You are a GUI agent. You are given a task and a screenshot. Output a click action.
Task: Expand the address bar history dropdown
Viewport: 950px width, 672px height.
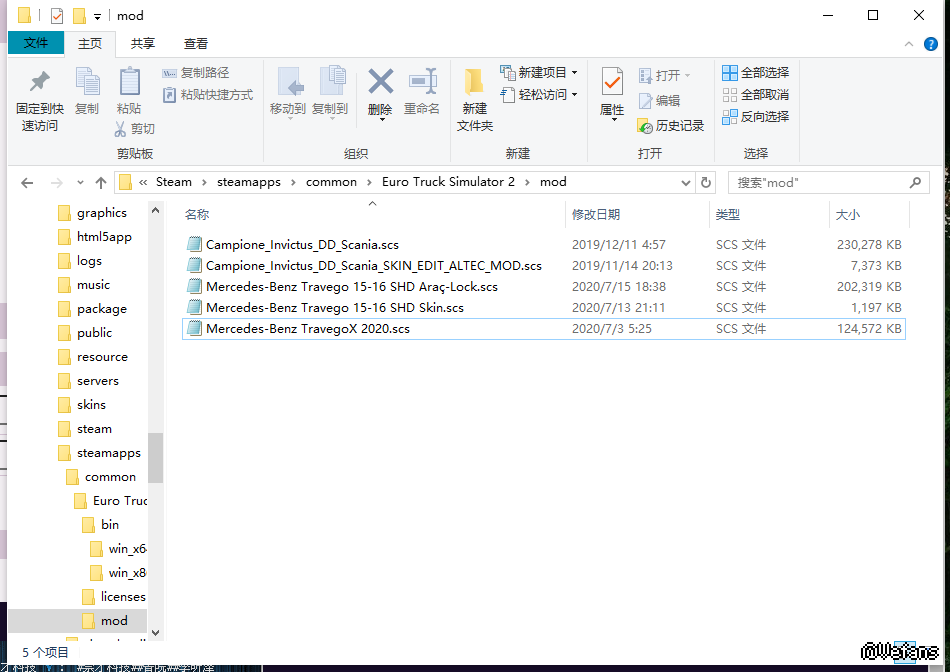coord(685,183)
